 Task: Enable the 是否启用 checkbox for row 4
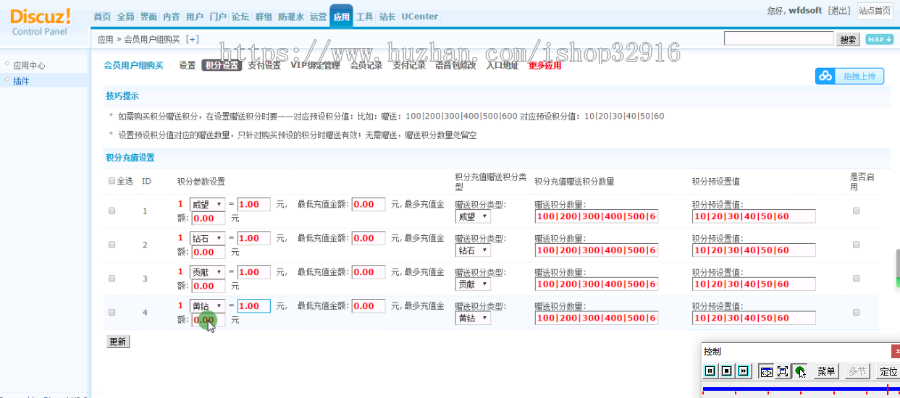(856, 312)
